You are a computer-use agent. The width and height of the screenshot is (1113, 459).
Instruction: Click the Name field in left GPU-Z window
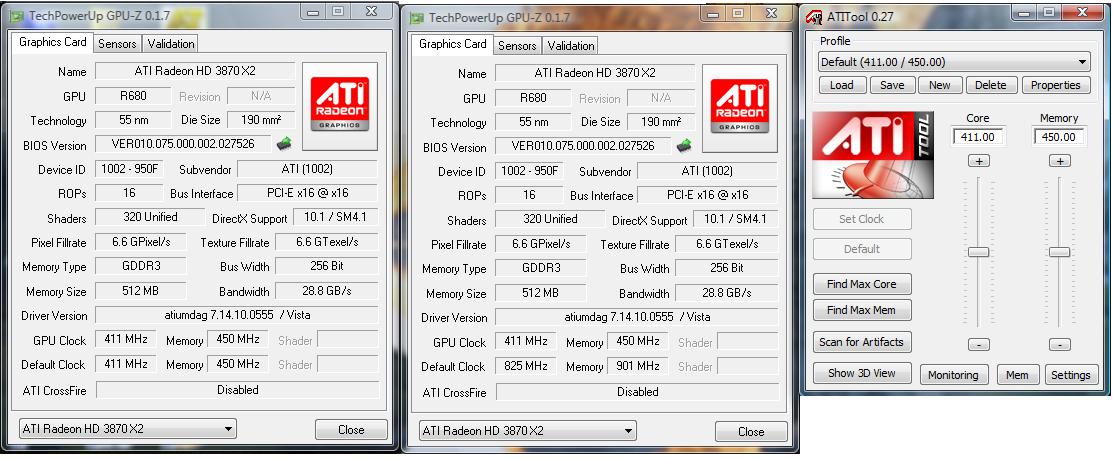tap(195, 71)
